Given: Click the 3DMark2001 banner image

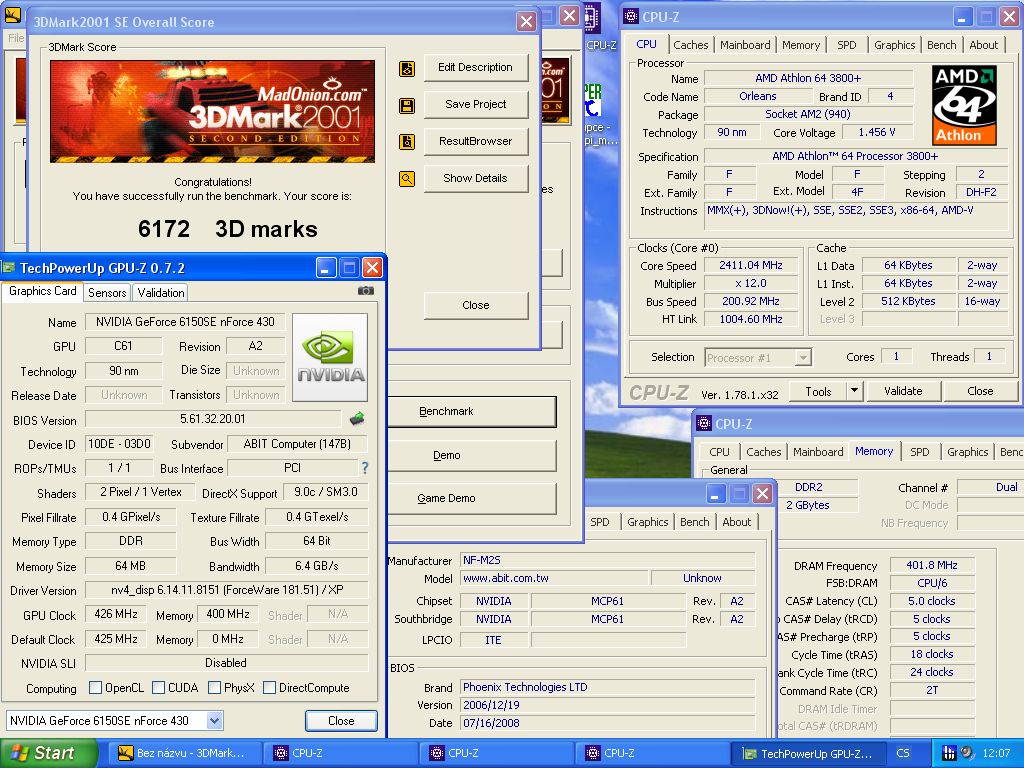Looking at the screenshot, I should [x=212, y=111].
